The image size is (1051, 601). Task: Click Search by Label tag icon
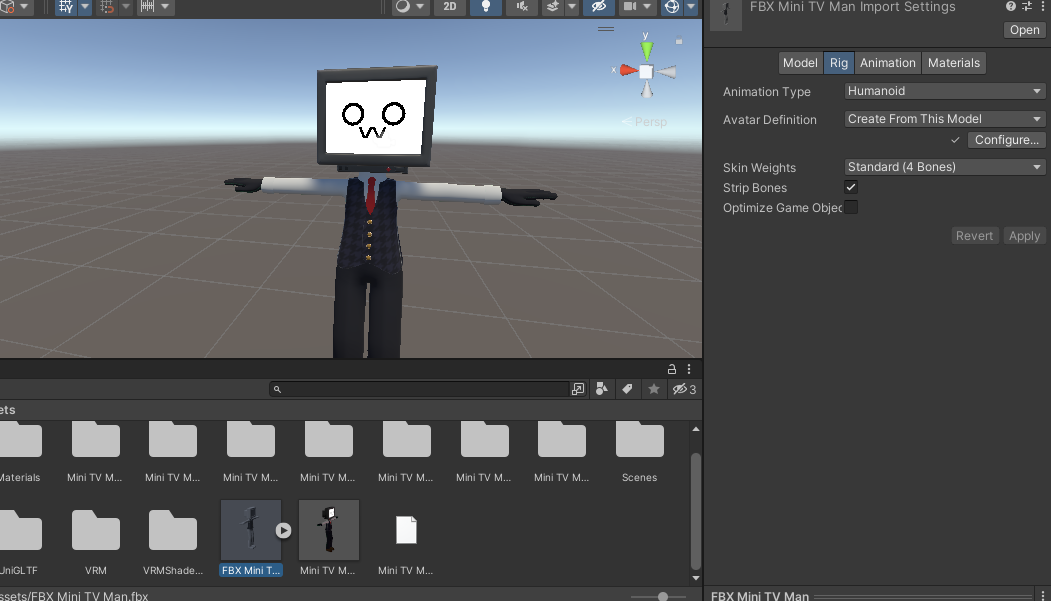click(x=627, y=389)
